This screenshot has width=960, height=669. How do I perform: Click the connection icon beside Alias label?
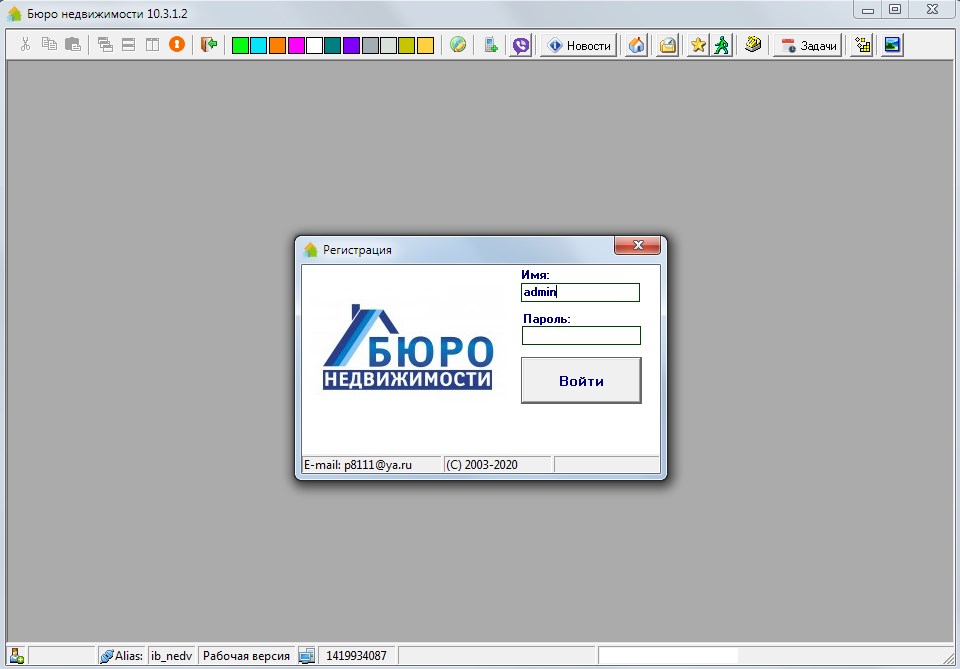(107, 656)
